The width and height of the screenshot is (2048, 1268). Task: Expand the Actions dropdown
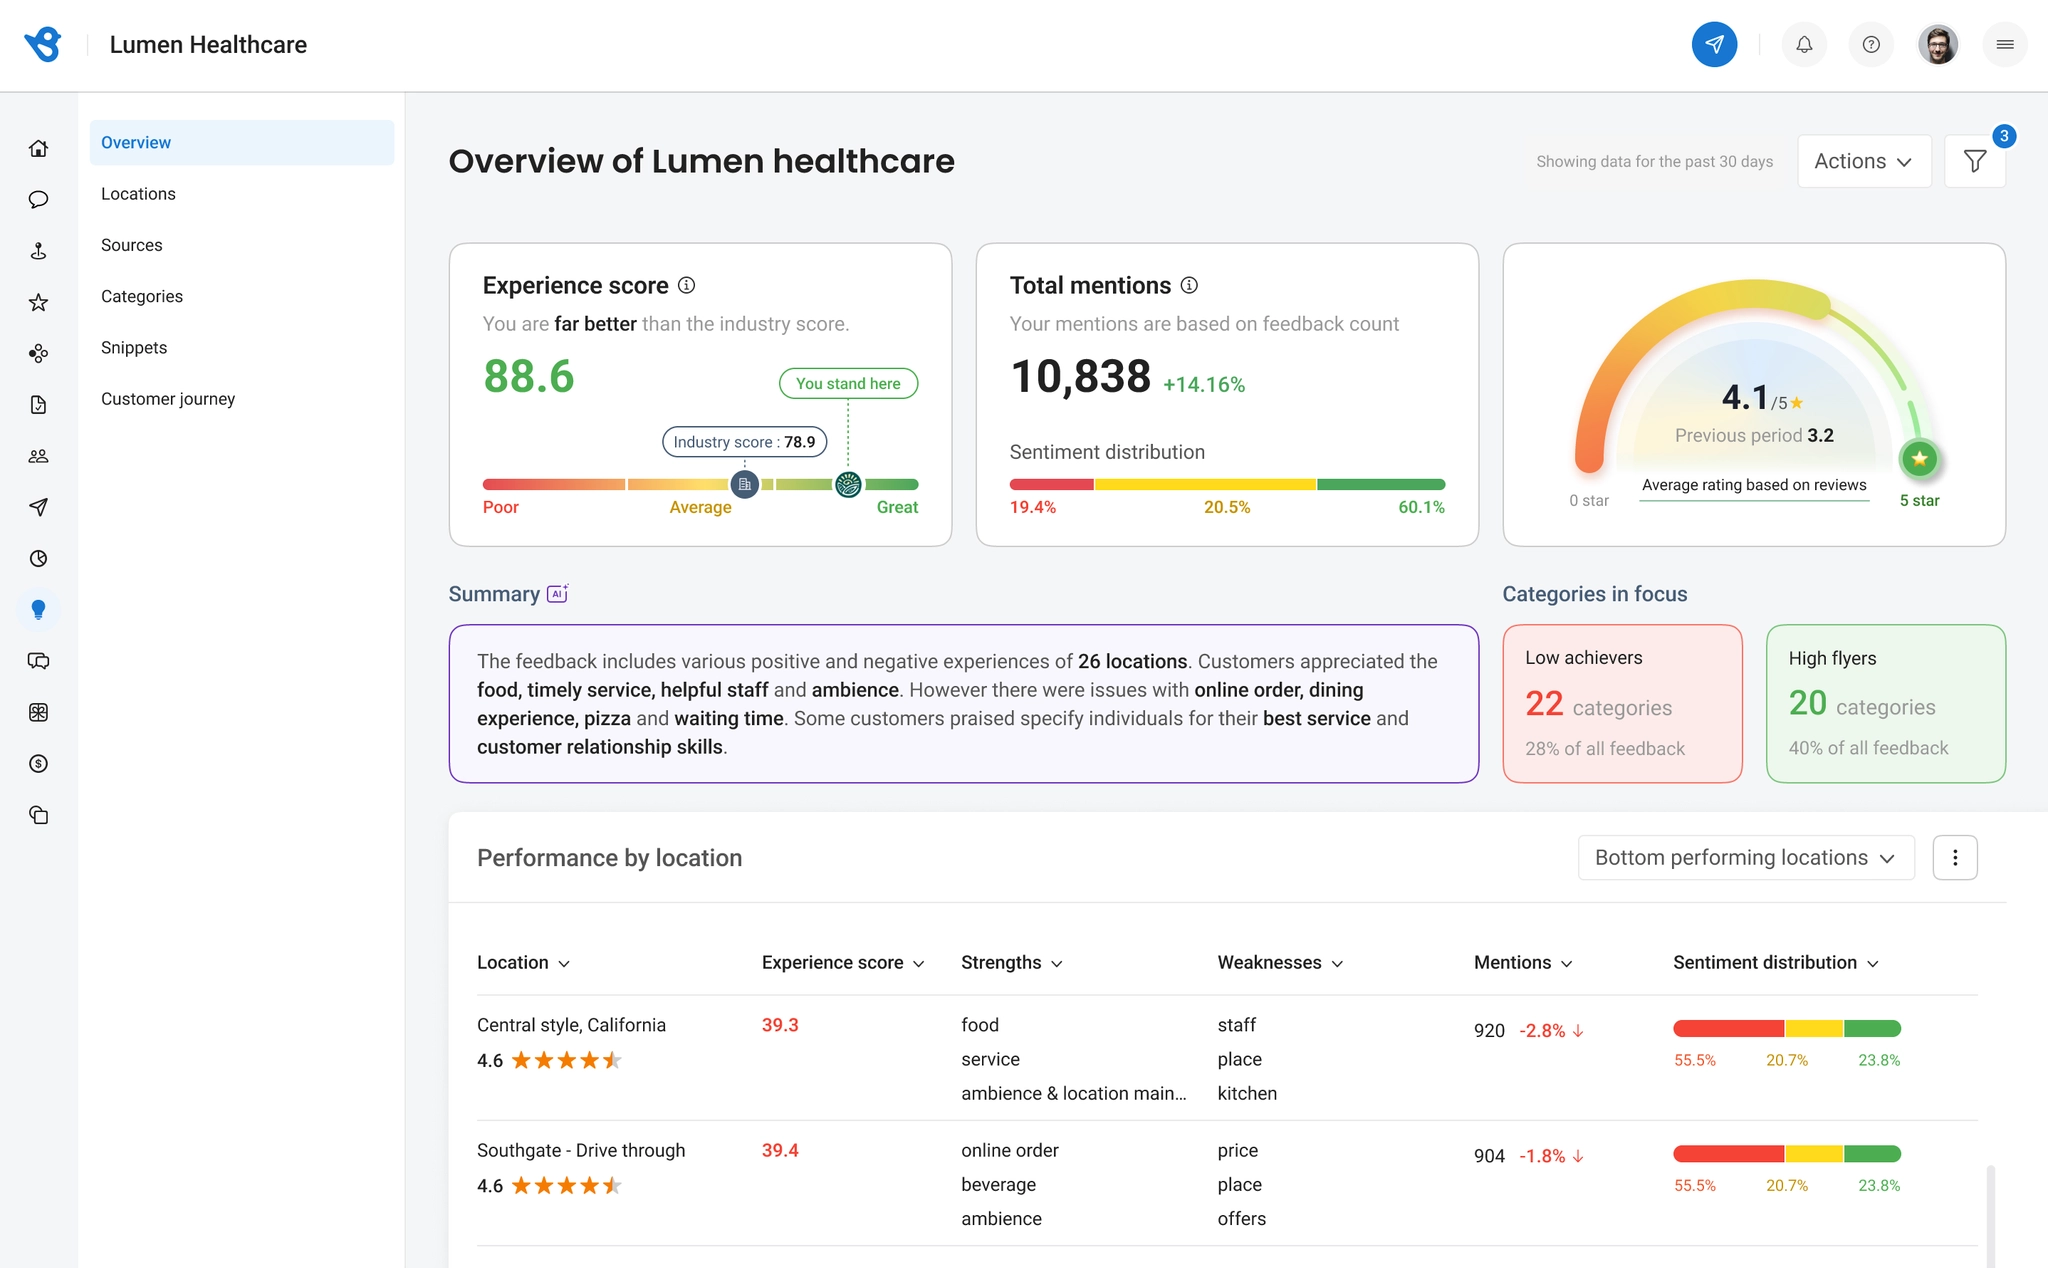pos(1864,161)
